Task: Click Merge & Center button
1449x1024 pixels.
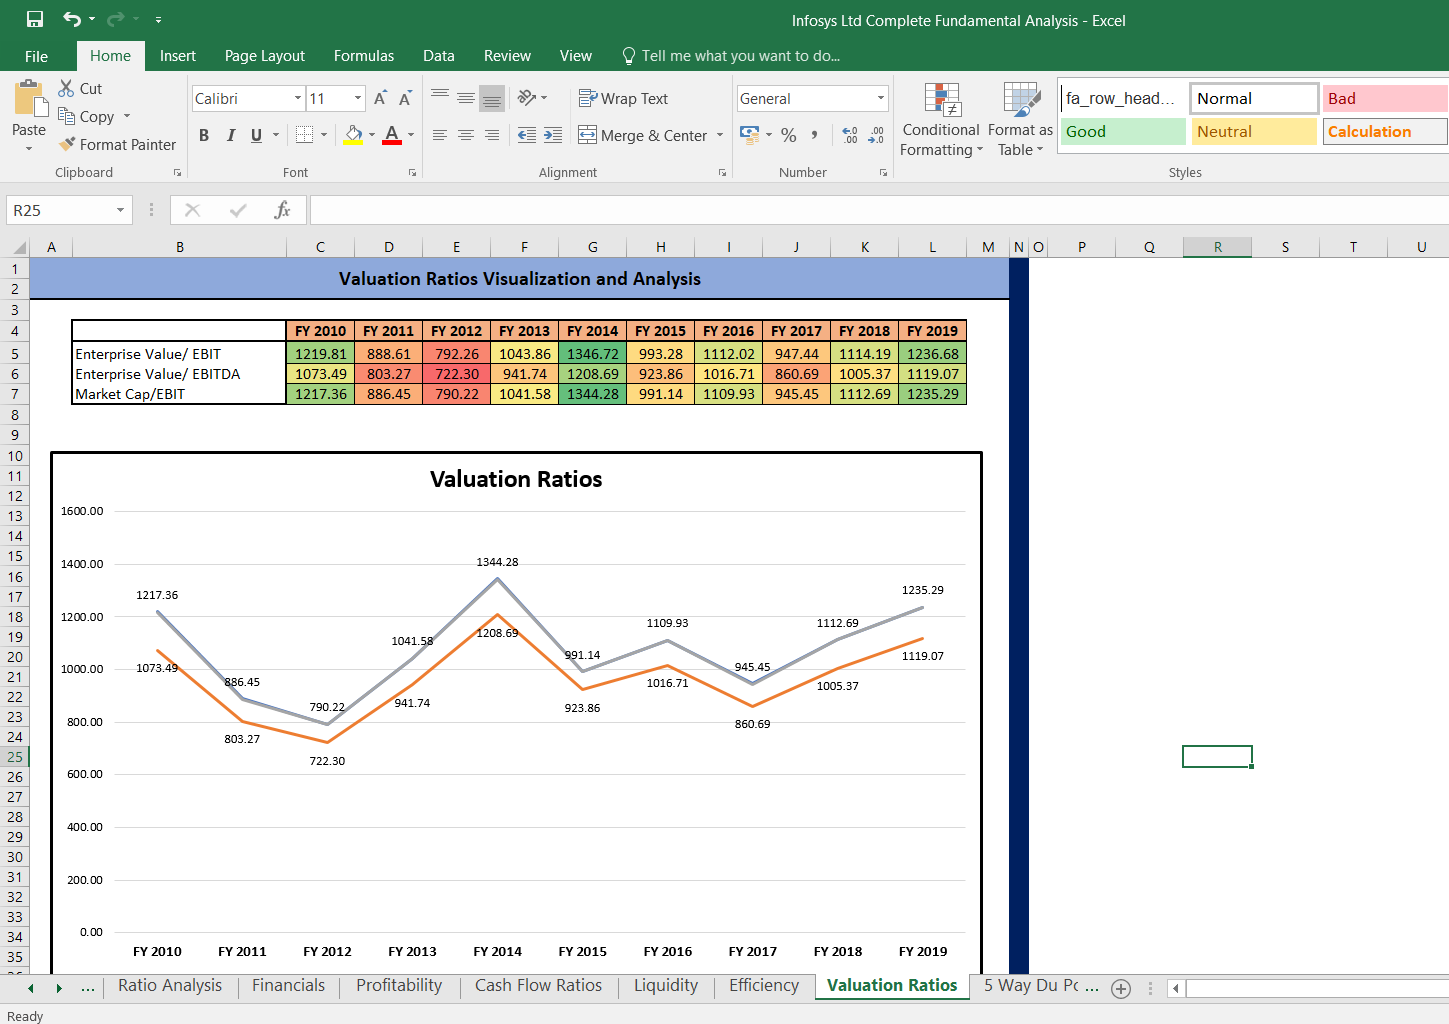Action: pos(643,135)
